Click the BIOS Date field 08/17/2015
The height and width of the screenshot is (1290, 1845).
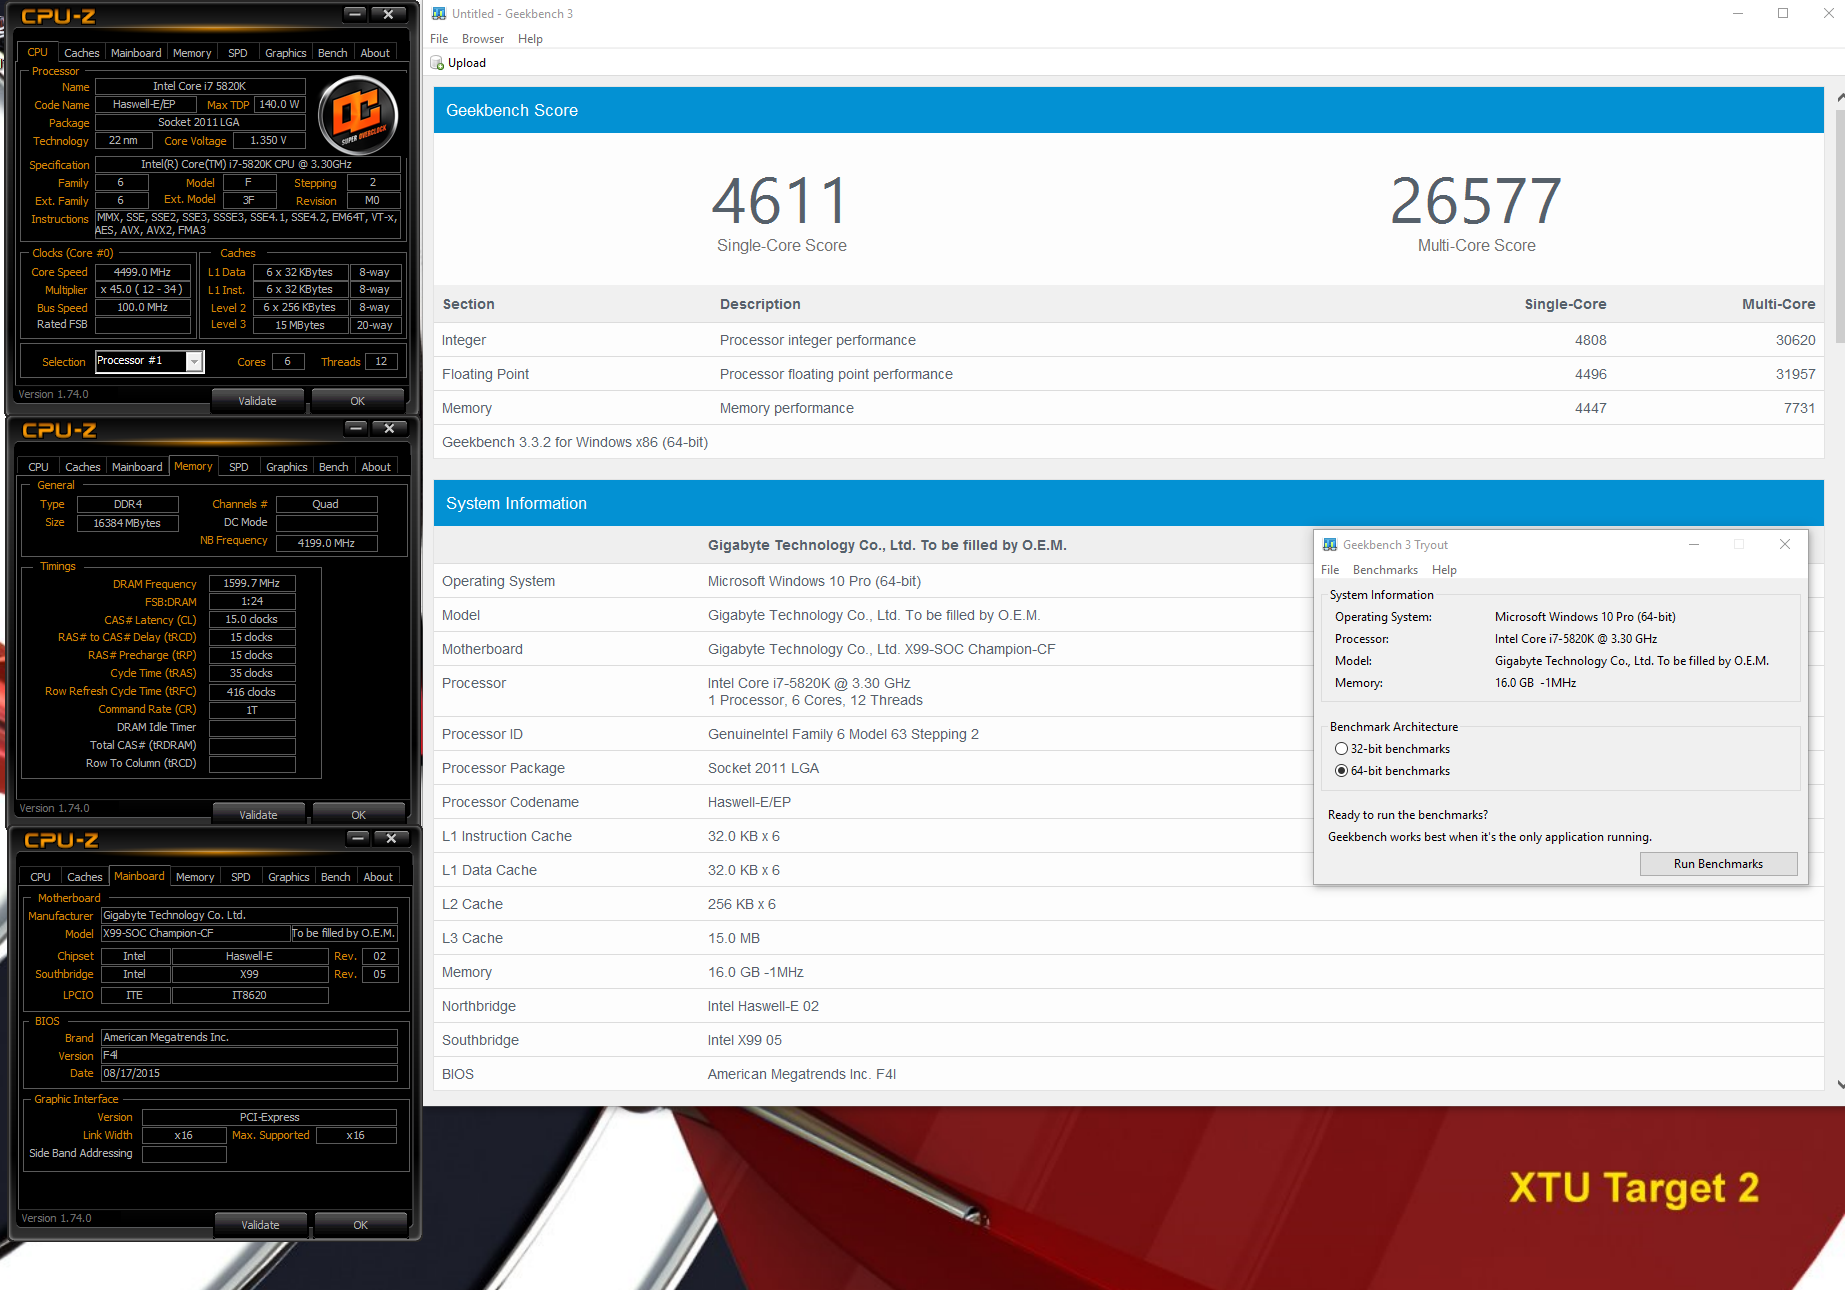(249, 1073)
